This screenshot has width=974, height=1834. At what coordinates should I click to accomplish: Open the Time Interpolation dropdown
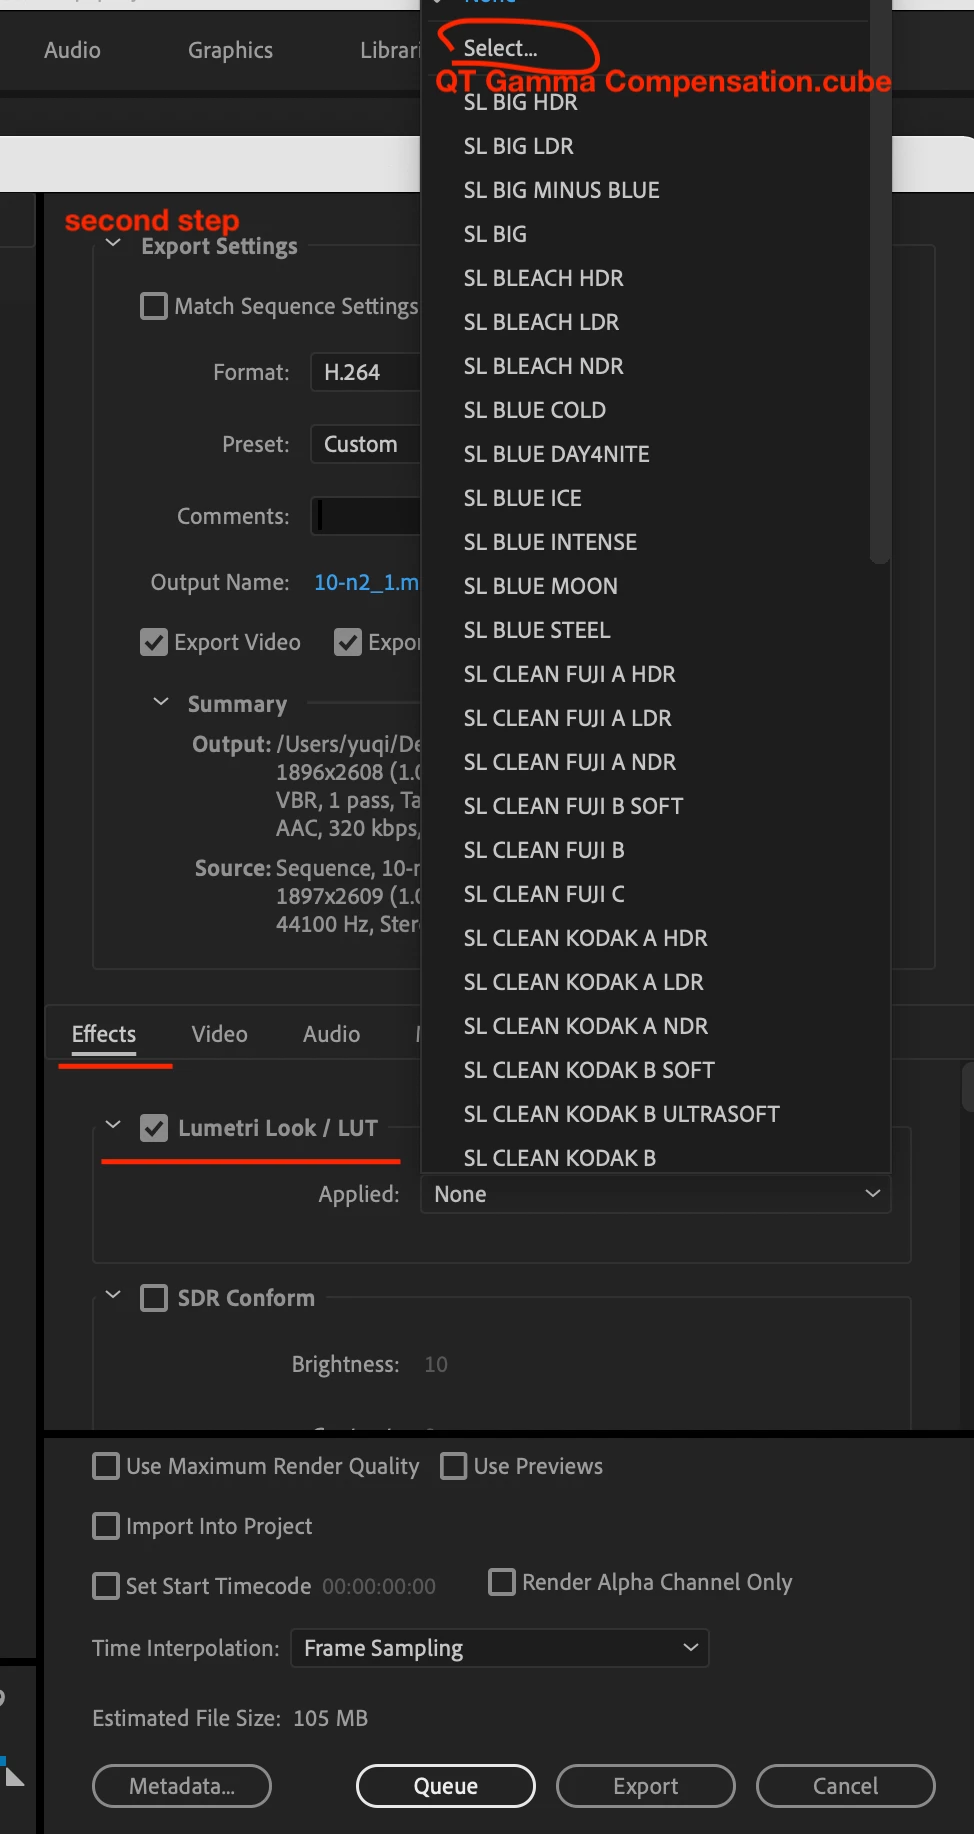(499, 1648)
